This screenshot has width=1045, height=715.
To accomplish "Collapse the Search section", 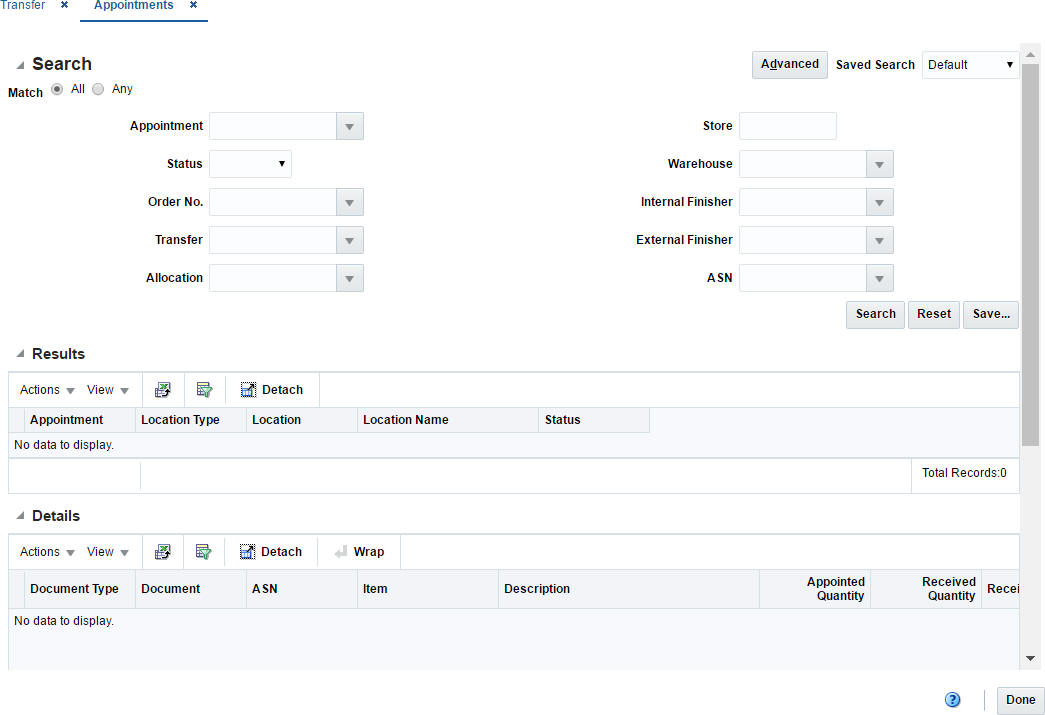I will pos(21,65).
